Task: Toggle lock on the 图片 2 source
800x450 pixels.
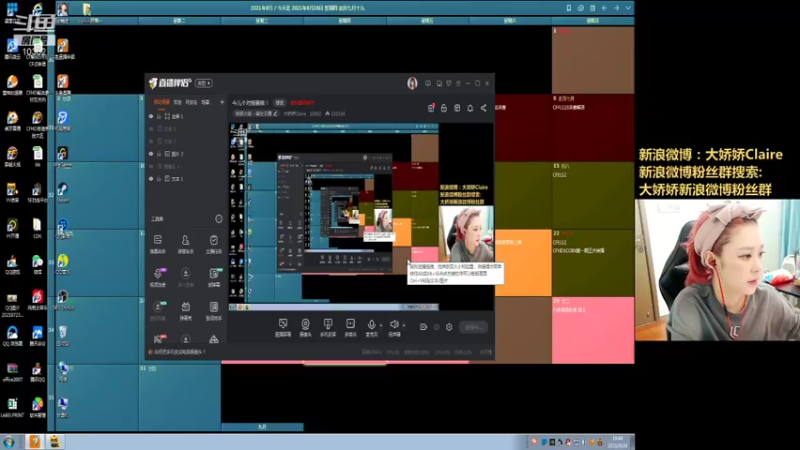Action: click(159, 154)
